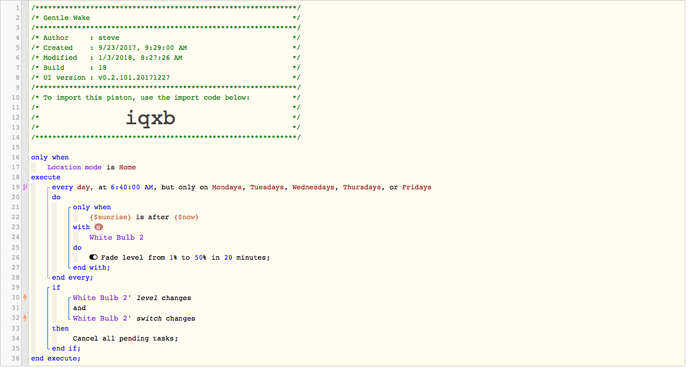Click the "end with;" statement
The width and height of the screenshot is (690, 370).
click(92, 267)
